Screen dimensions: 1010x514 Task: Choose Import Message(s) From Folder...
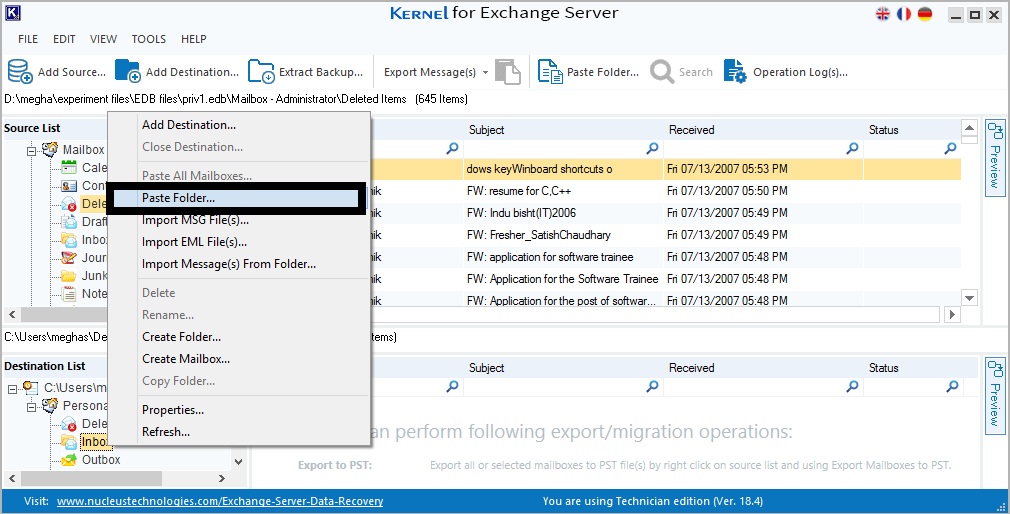coord(238,263)
